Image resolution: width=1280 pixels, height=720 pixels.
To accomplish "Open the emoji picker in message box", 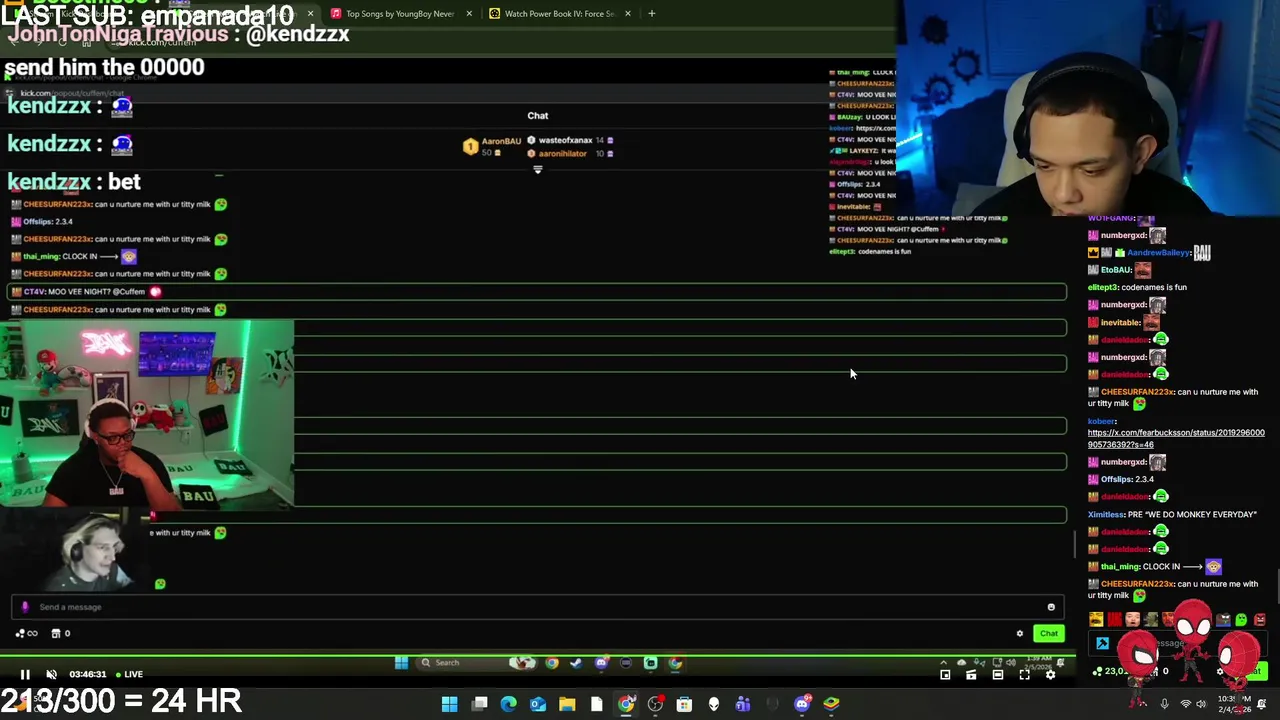I will pos(1051,607).
